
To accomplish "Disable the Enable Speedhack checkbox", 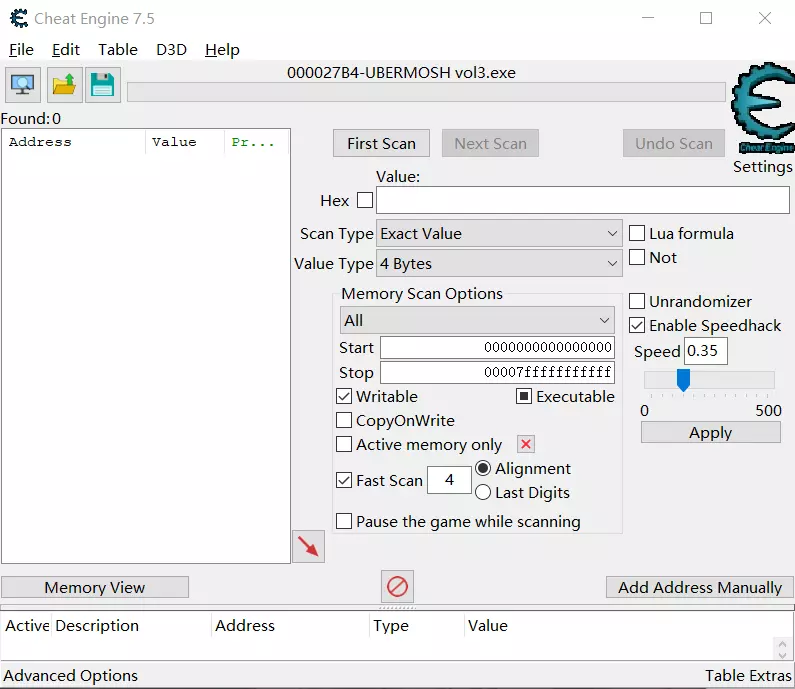I will point(637,325).
